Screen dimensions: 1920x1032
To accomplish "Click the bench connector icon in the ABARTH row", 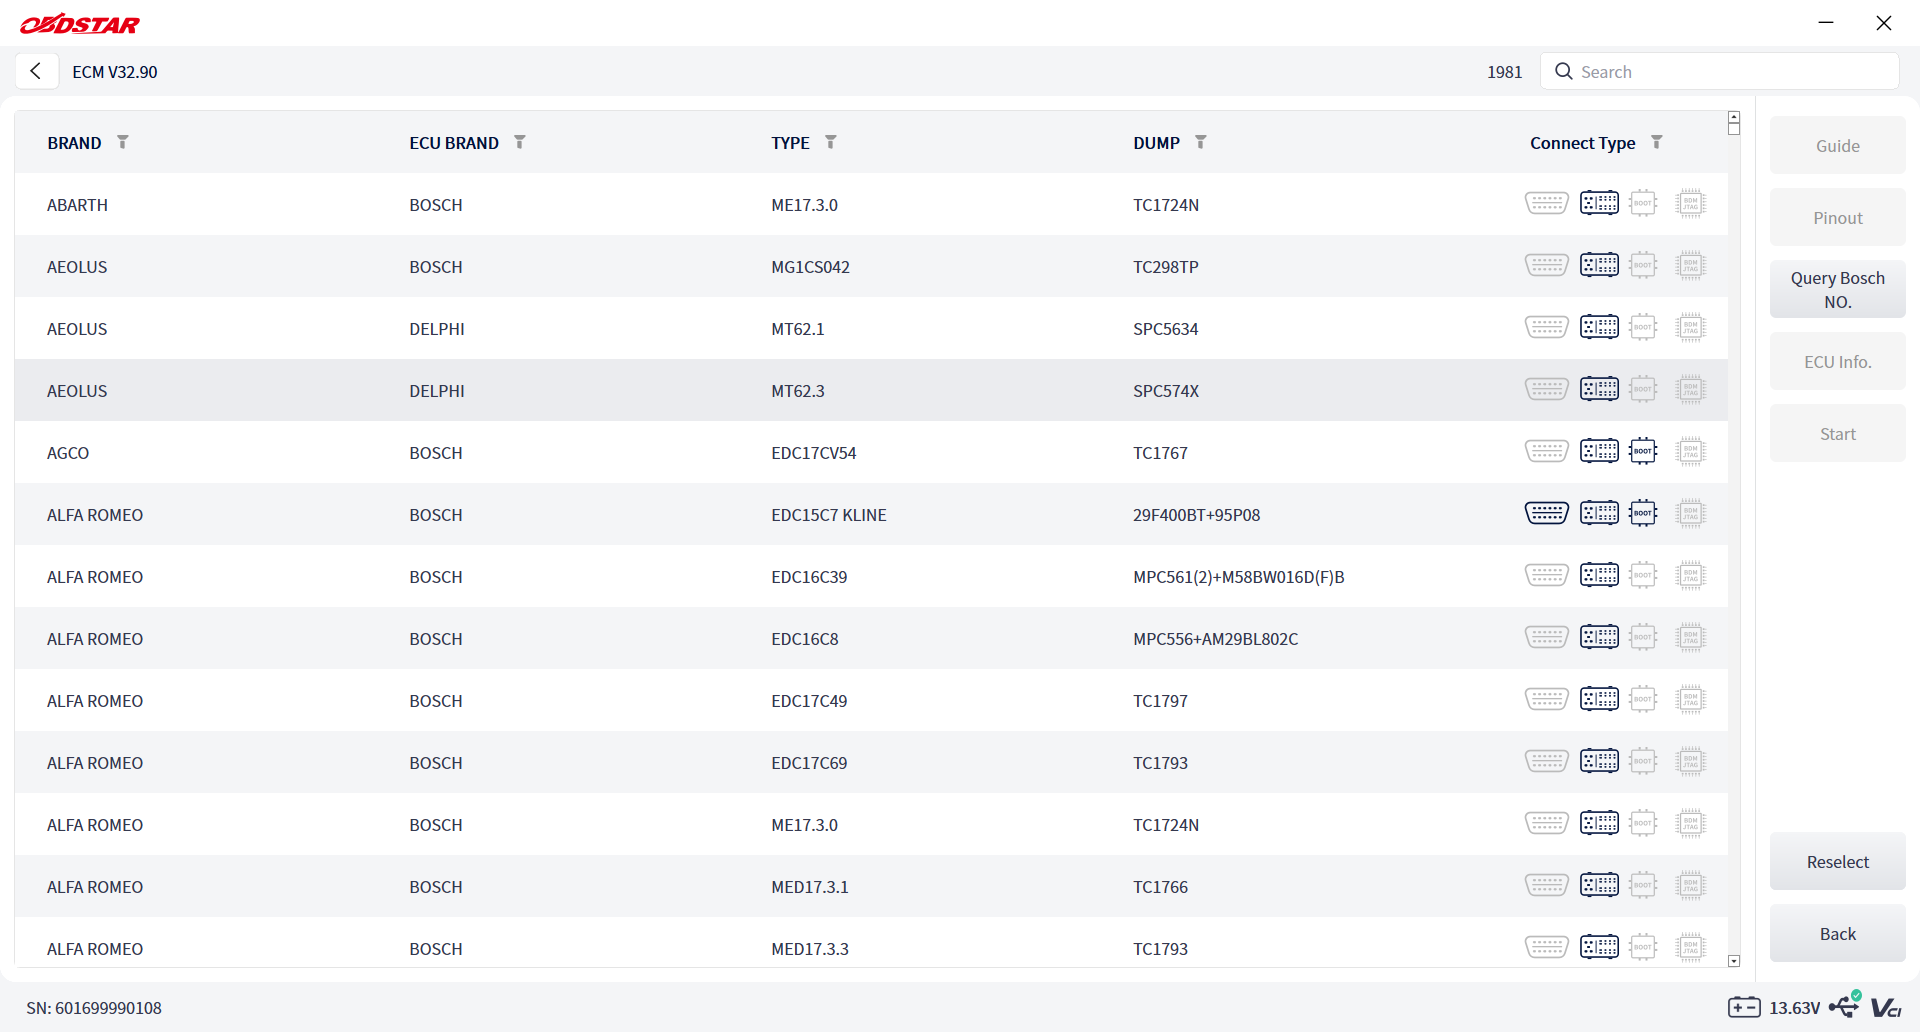I will tap(1599, 204).
